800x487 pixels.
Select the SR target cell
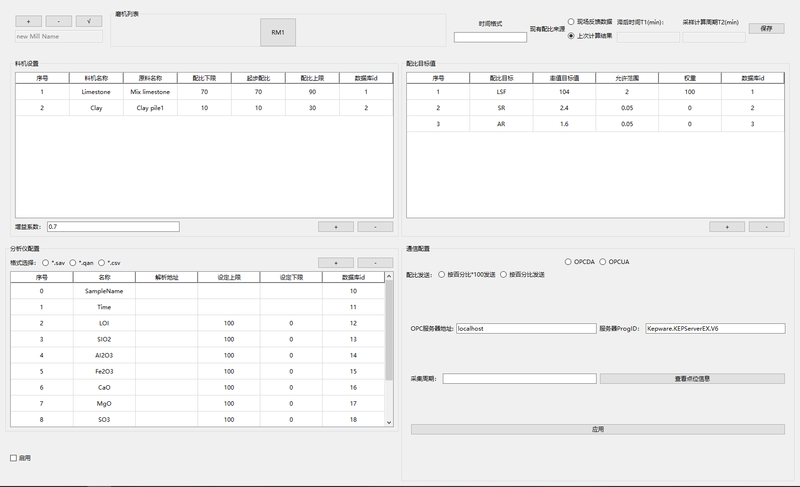(501, 108)
